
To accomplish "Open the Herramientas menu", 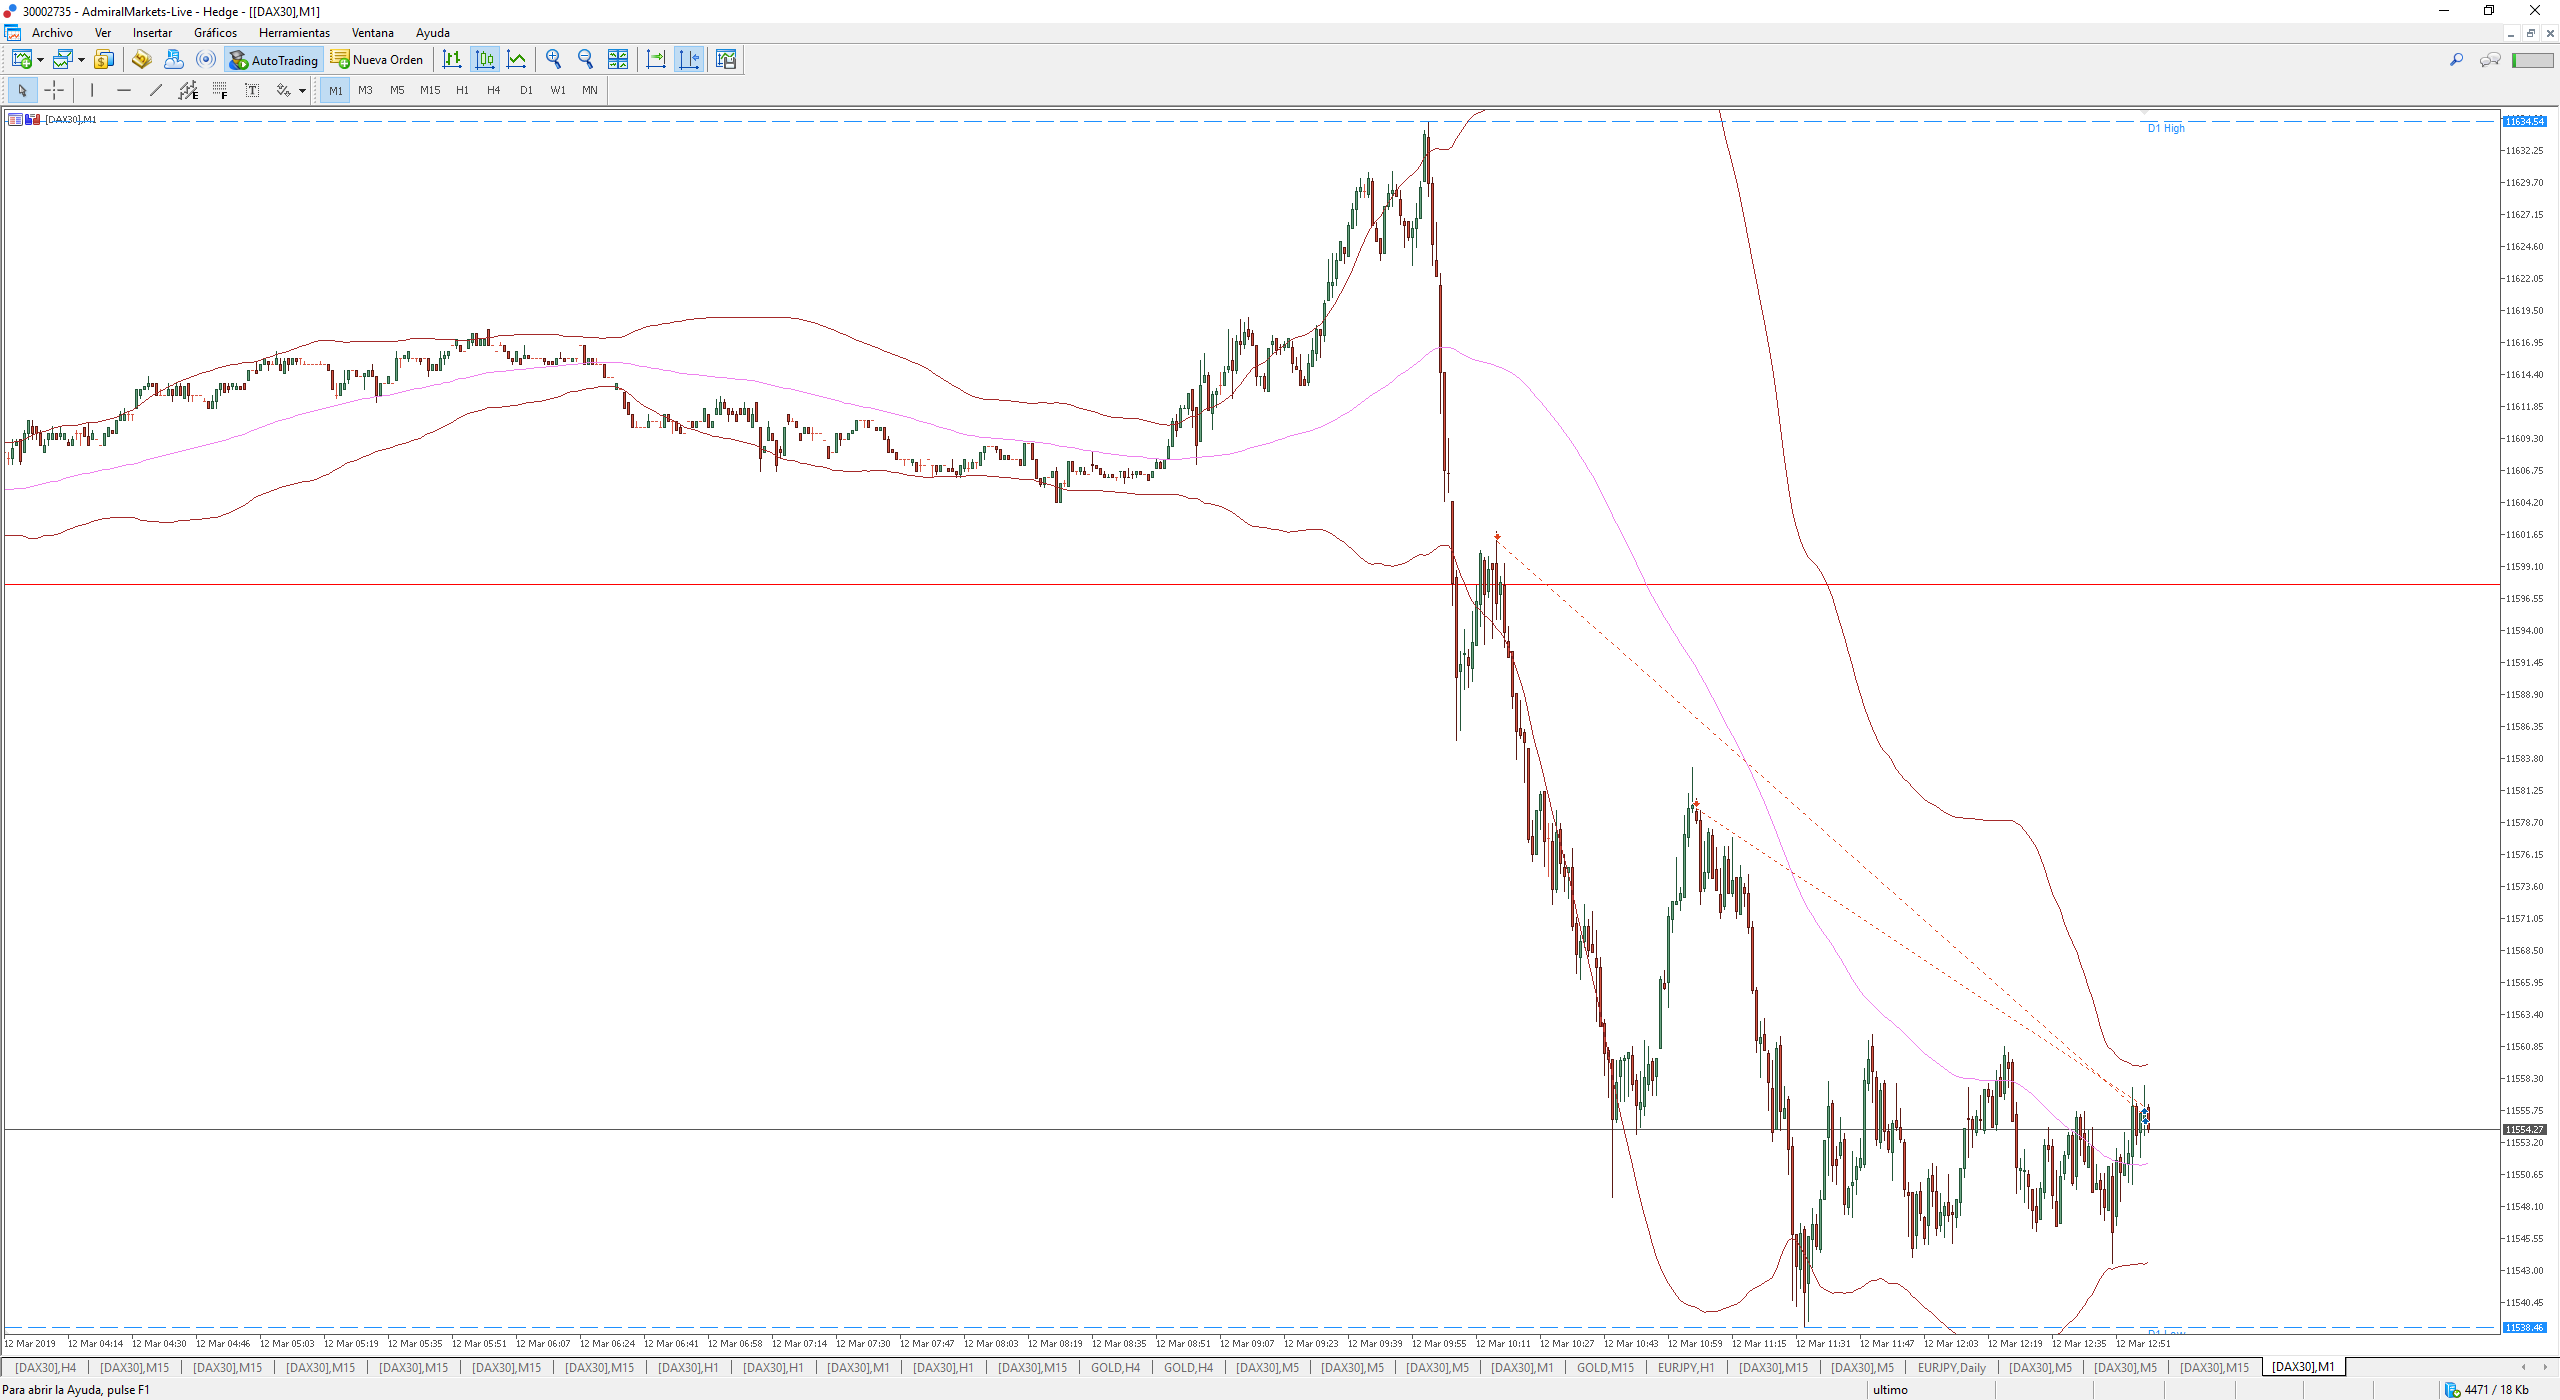I will click(x=294, y=33).
